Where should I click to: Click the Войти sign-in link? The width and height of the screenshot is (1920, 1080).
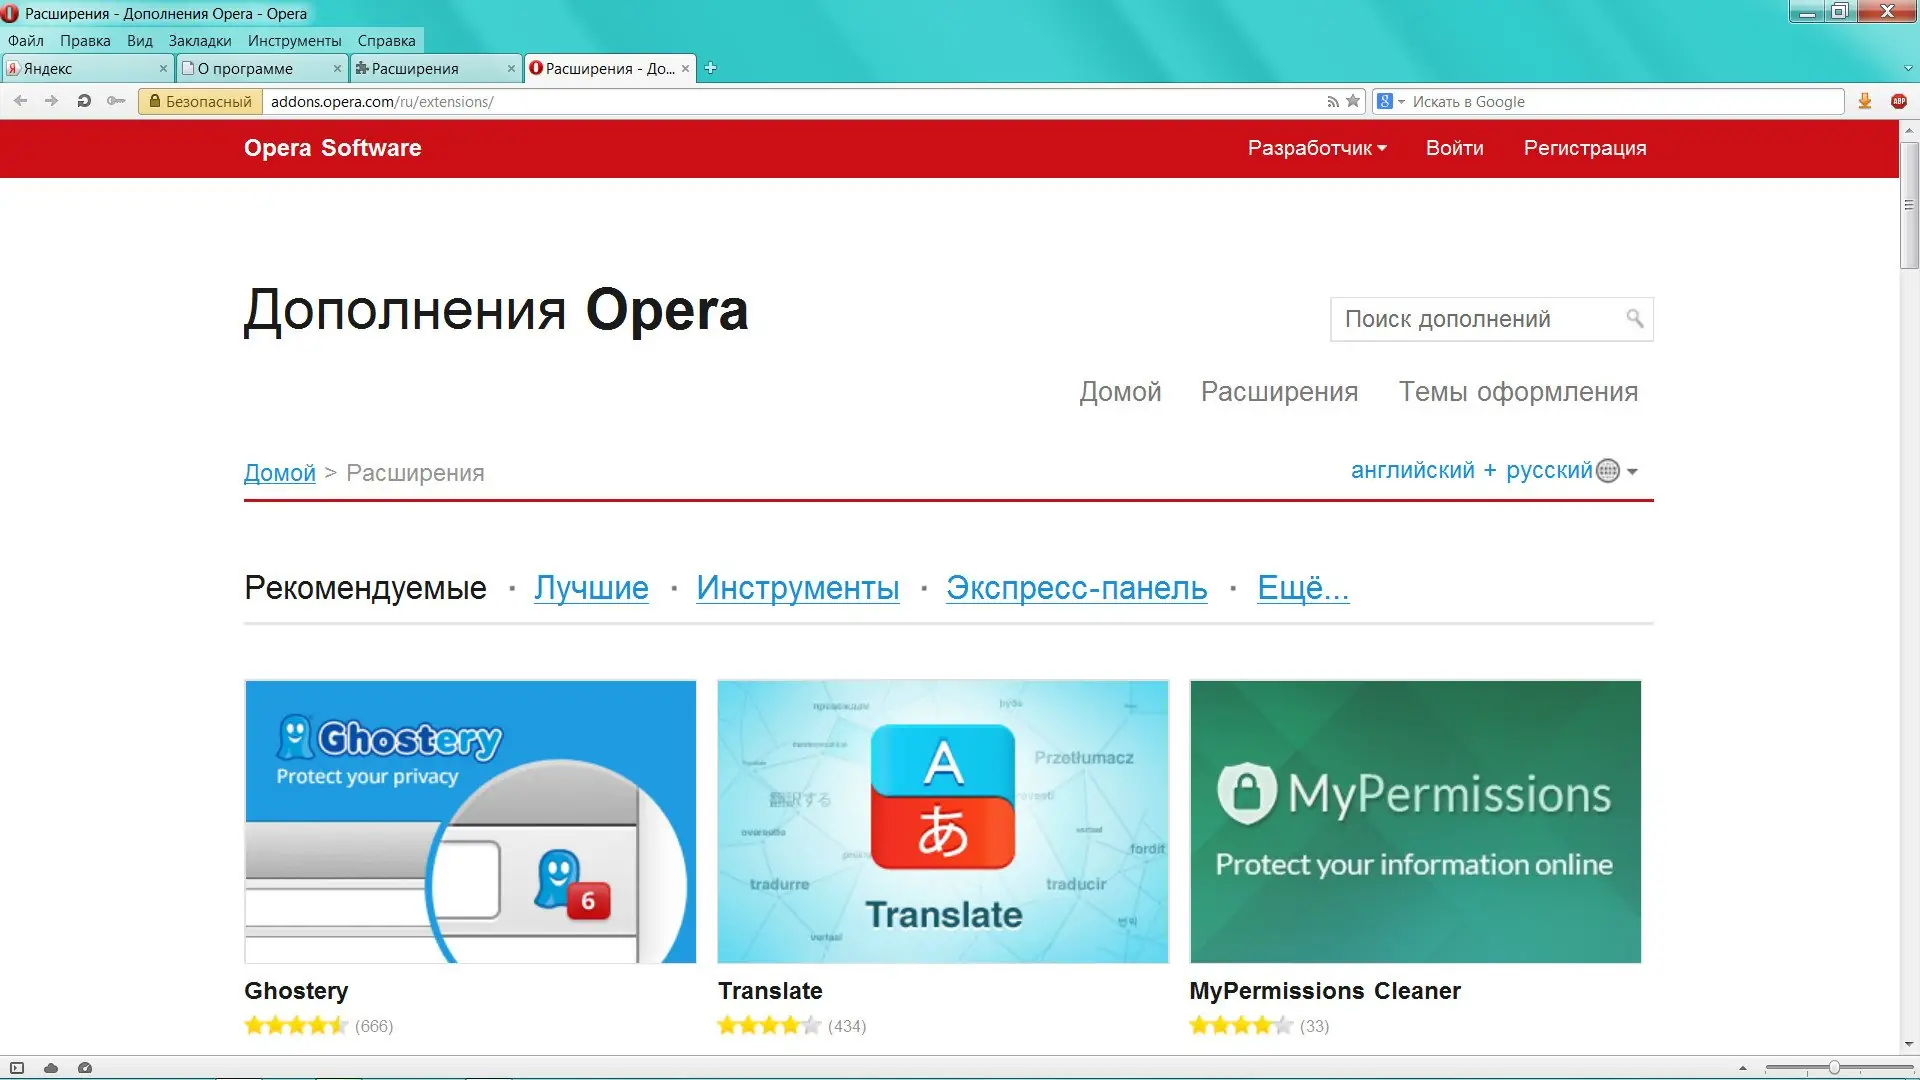click(1454, 148)
